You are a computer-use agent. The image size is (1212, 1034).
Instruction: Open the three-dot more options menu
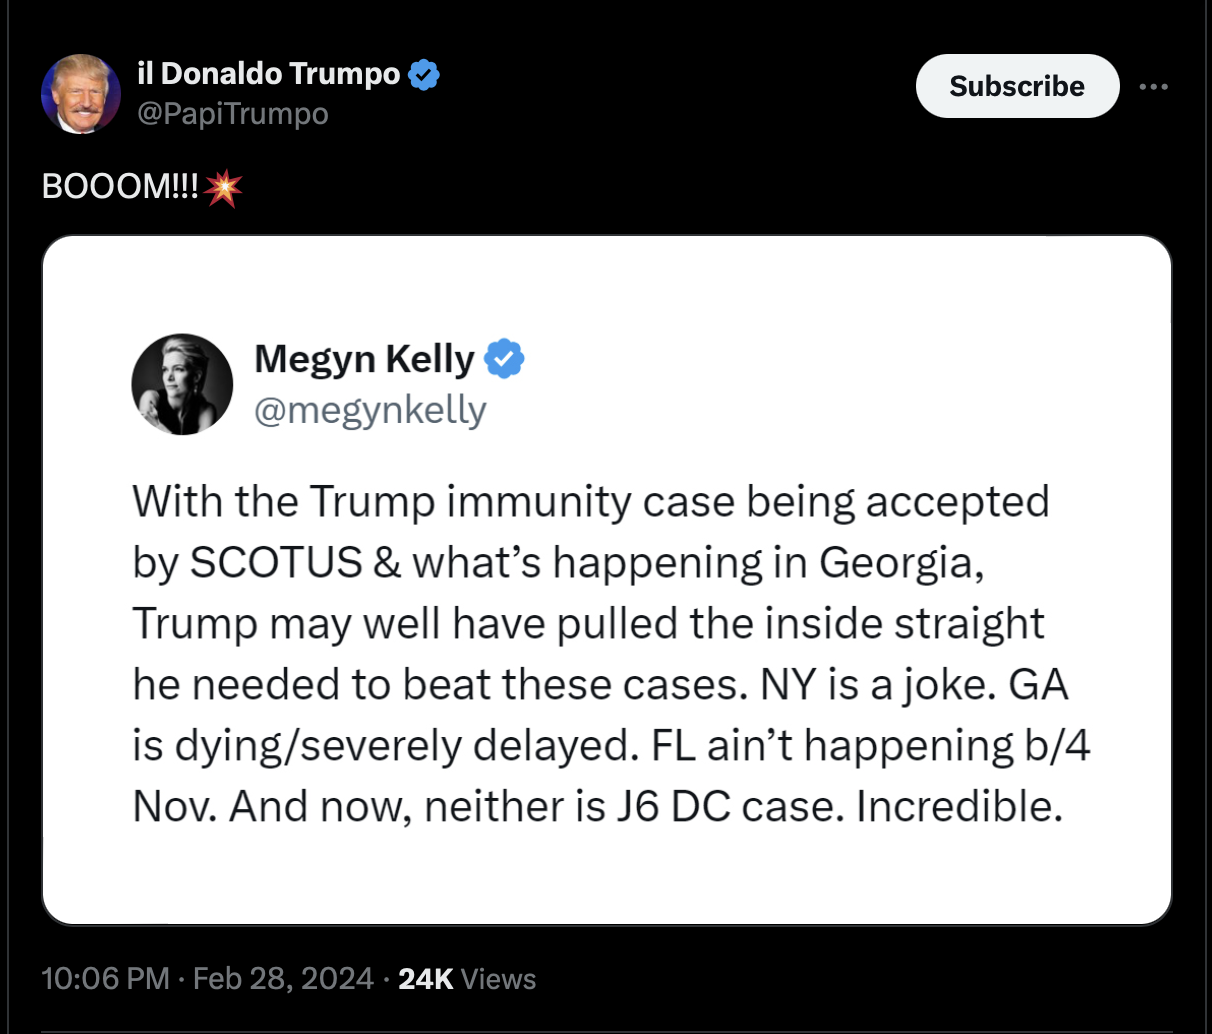point(1153,87)
